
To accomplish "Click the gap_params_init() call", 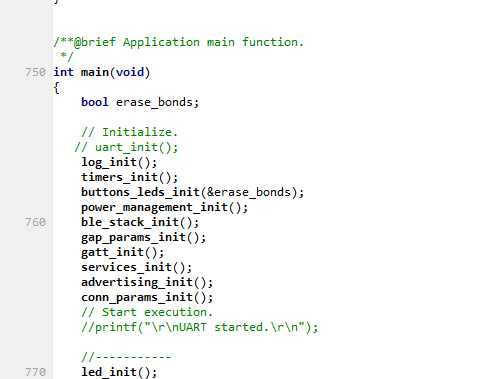I will pyautogui.click(x=143, y=237).
